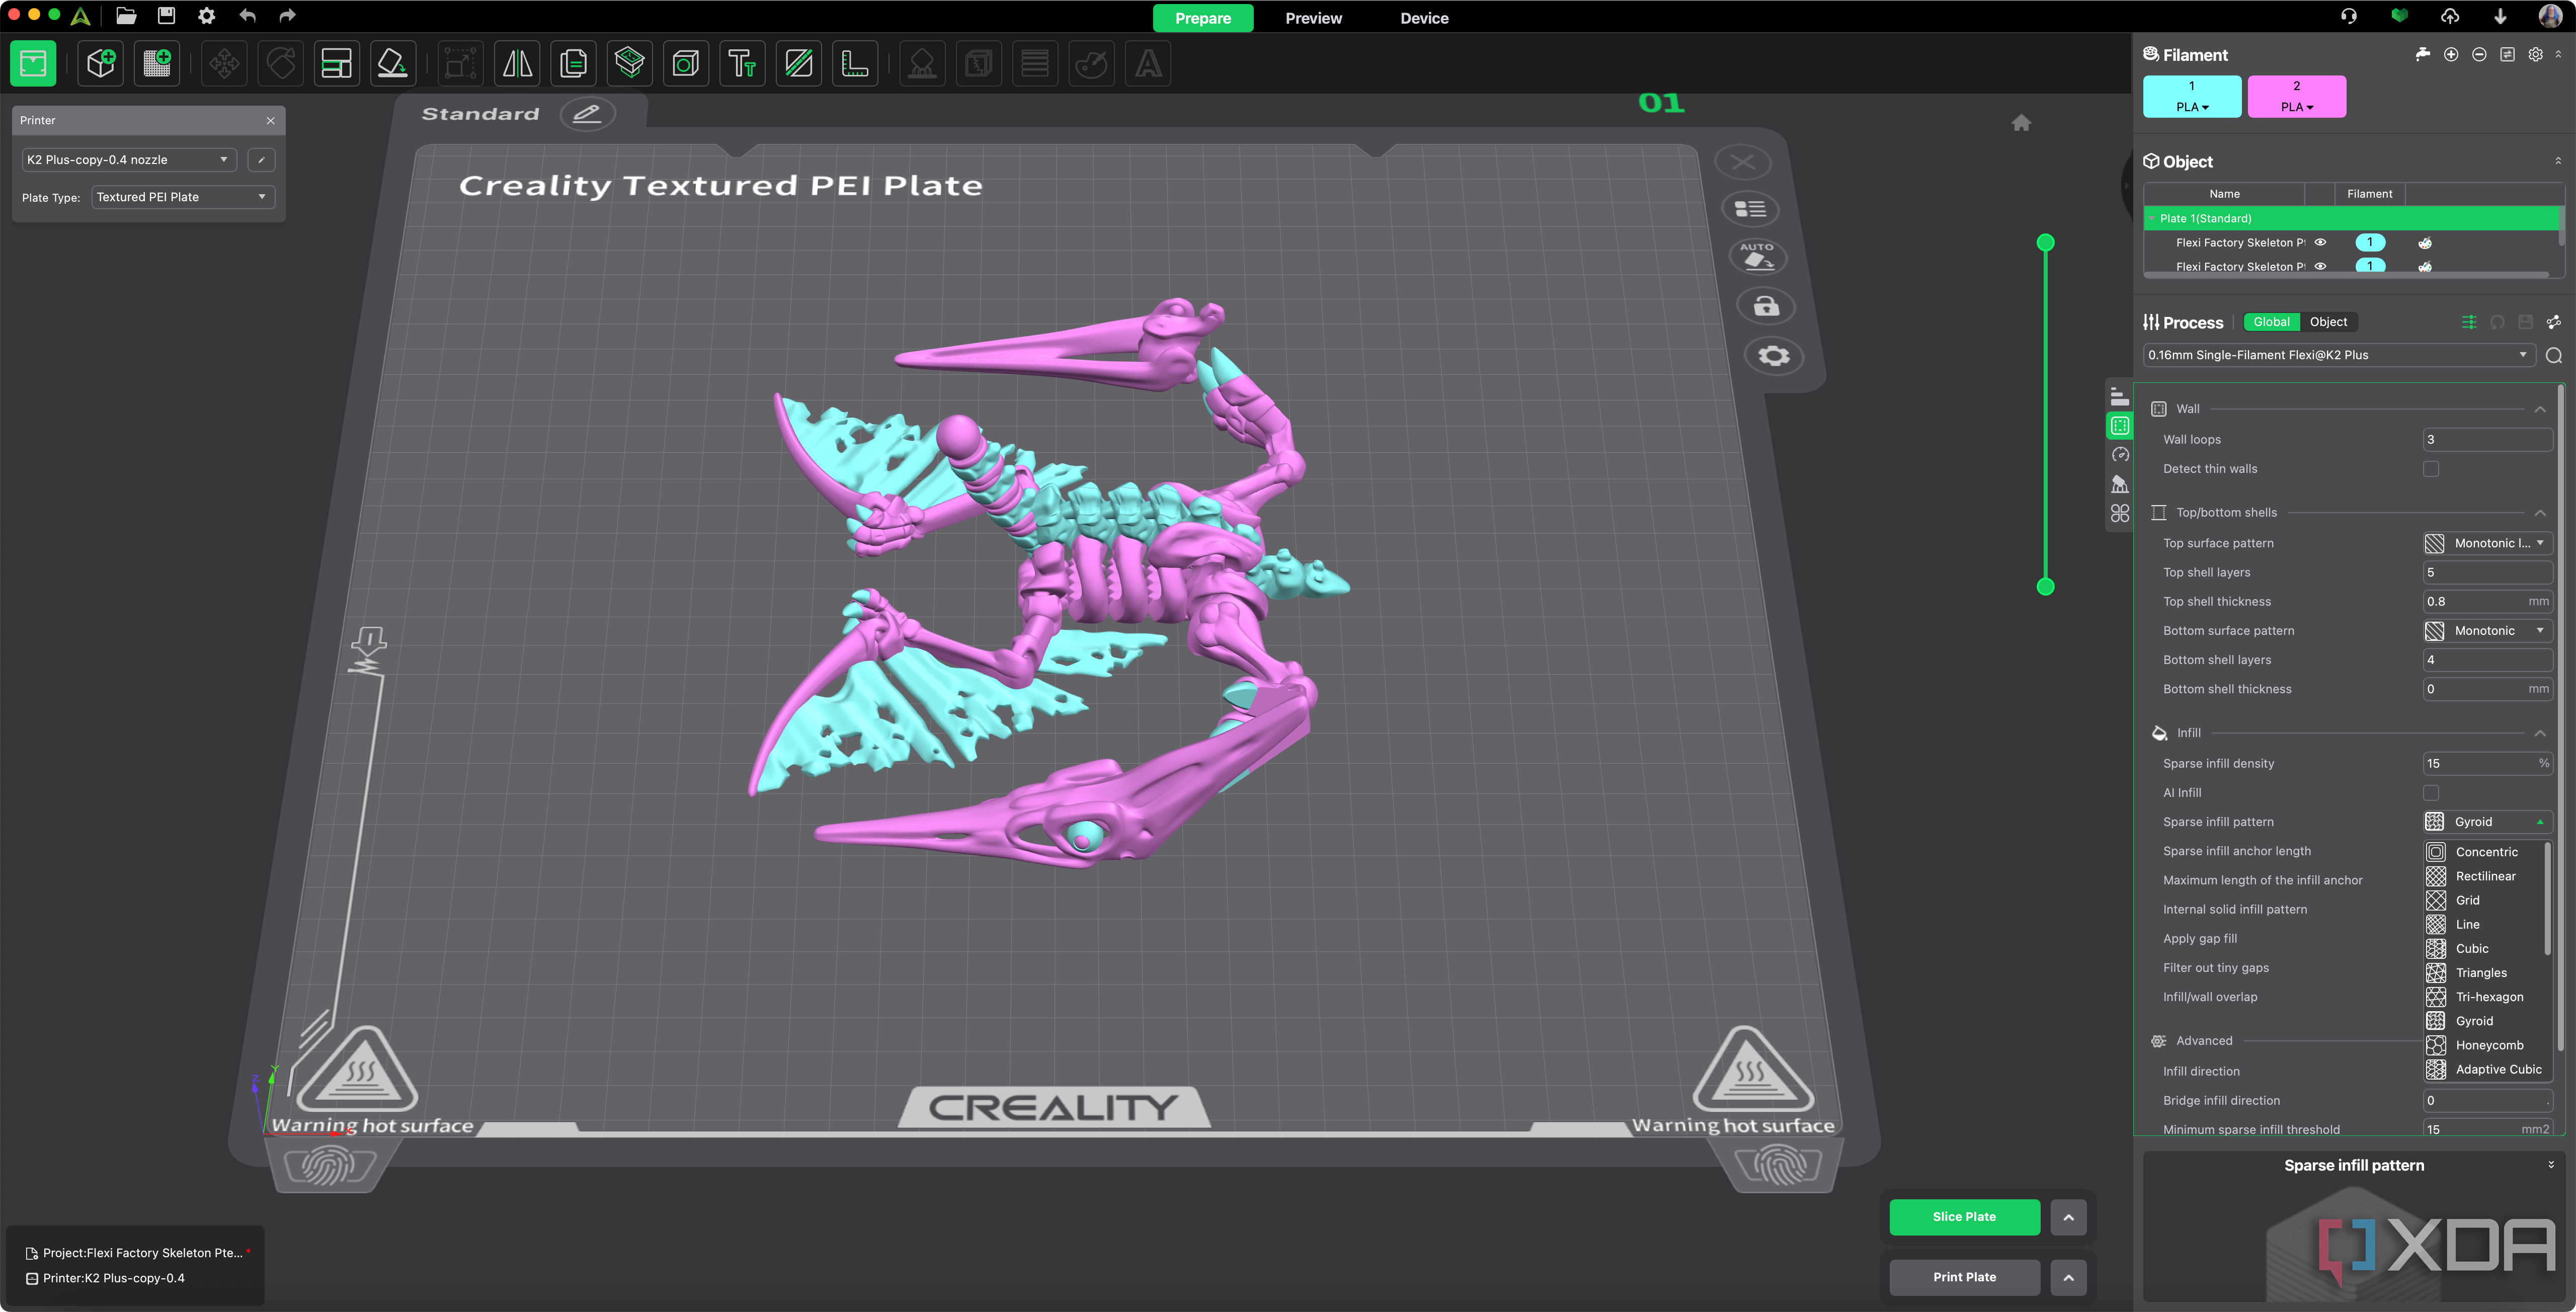This screenshot has height=1312, width=2576.
Task: Click the Add Model cube icon
Action: click(x=101, y=64)
